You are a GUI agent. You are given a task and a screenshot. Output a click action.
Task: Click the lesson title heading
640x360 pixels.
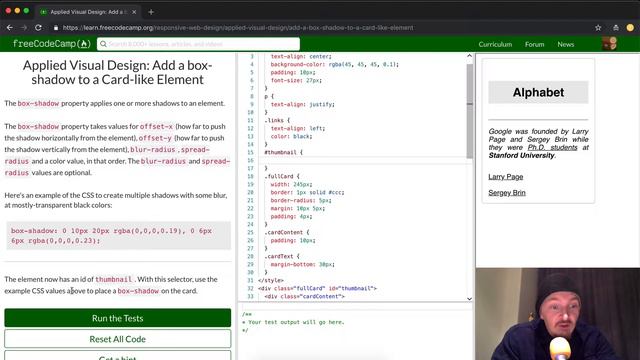118,72
